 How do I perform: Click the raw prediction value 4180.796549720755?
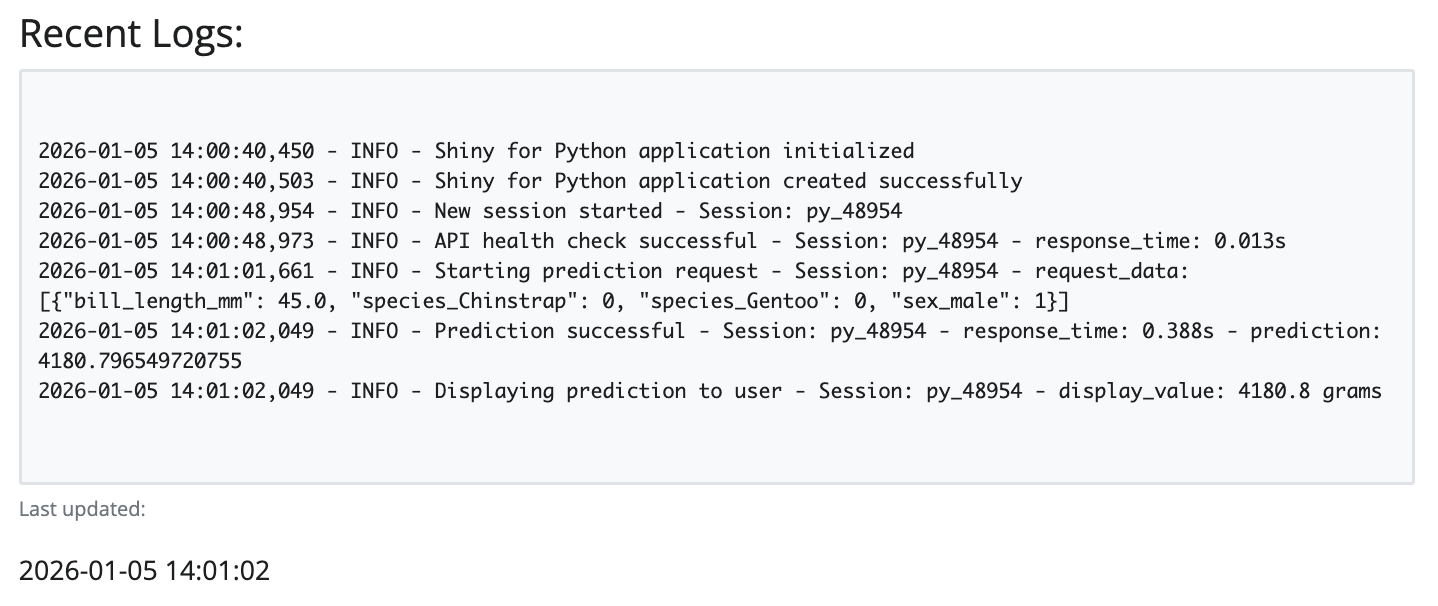[x=140, y=361]
